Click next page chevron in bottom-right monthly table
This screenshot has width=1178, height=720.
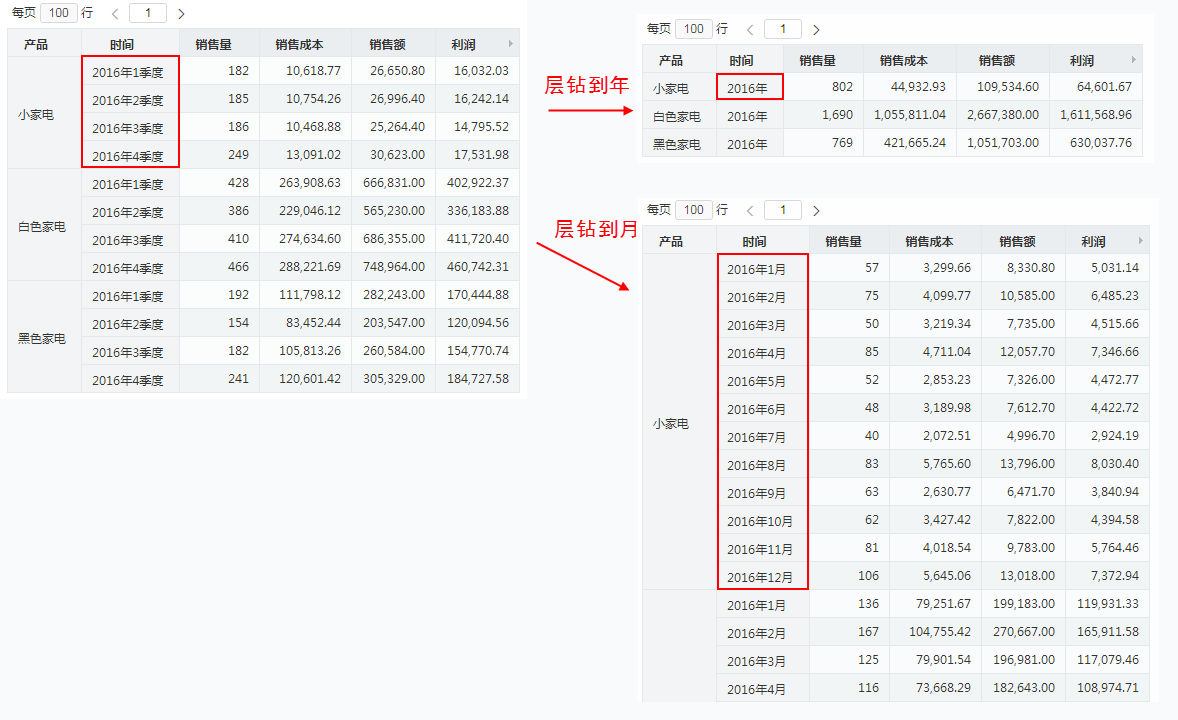point(816,211)
